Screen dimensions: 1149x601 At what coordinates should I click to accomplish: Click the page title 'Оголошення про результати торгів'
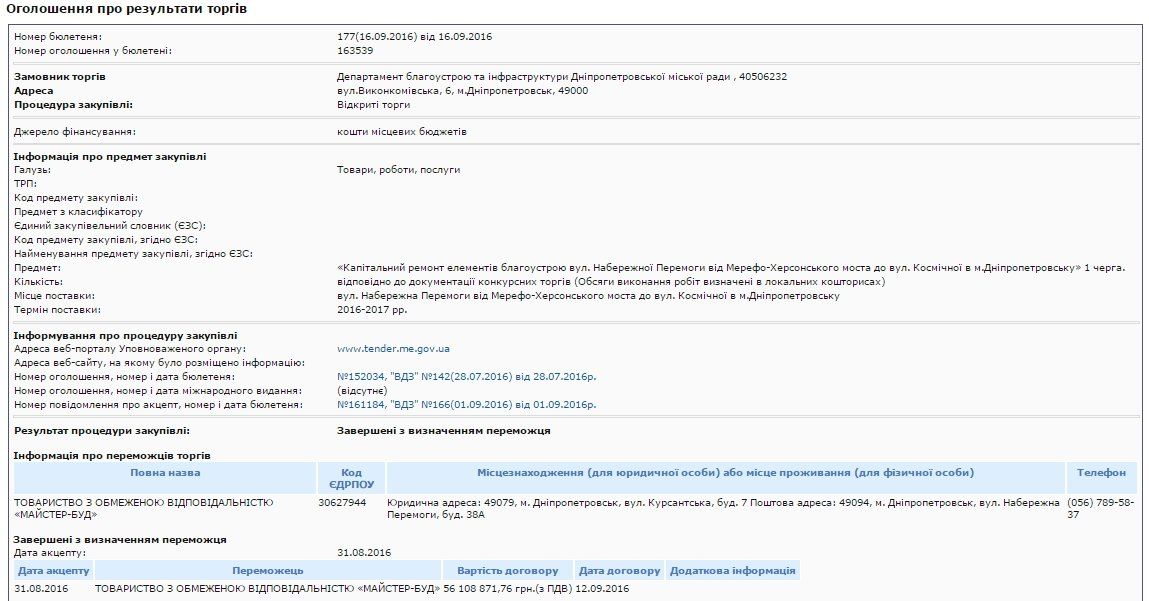(x=126, y=9)
